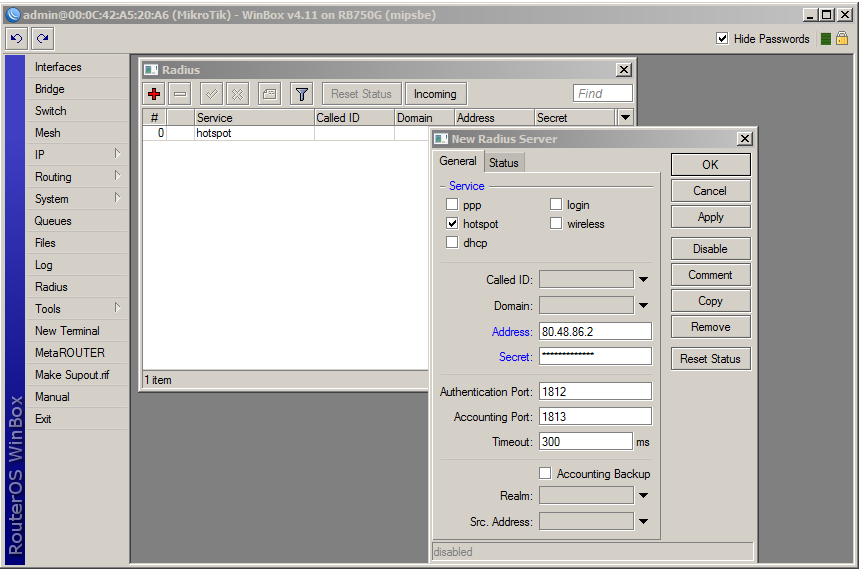Image resolution: width=862 pixels, height=569 pixels.
Task: Click the checkmark Enable icon in Radius toolbar
Action: (211, 94)
